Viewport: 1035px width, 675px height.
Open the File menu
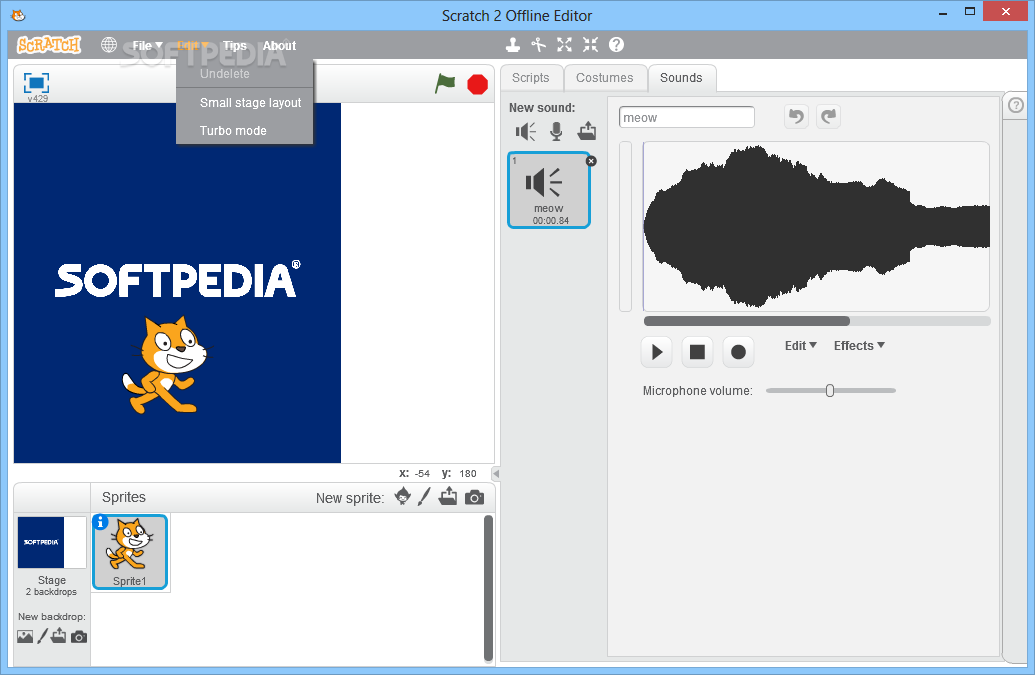147,46
